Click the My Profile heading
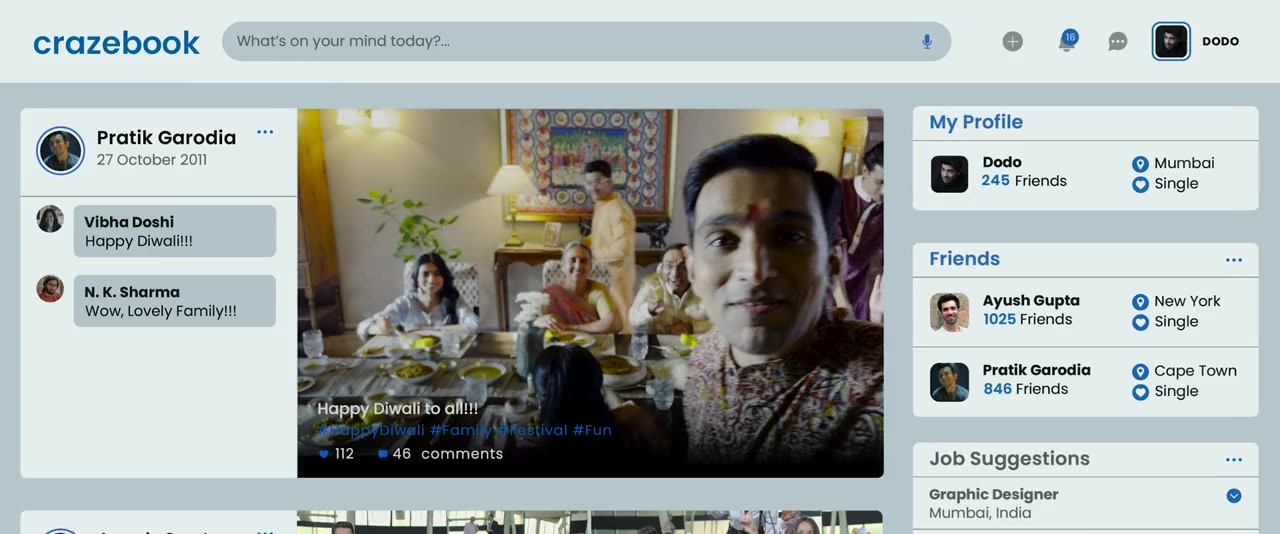The height and width of the screenshot is (534, 1280). (976, 122)
